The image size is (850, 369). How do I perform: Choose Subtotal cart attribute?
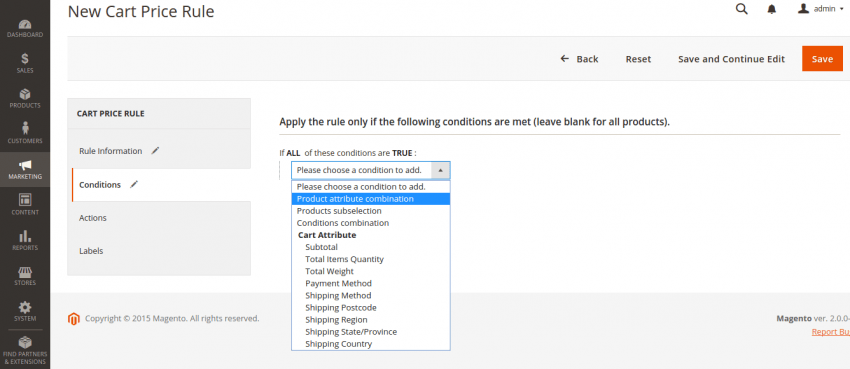(371, 247)
